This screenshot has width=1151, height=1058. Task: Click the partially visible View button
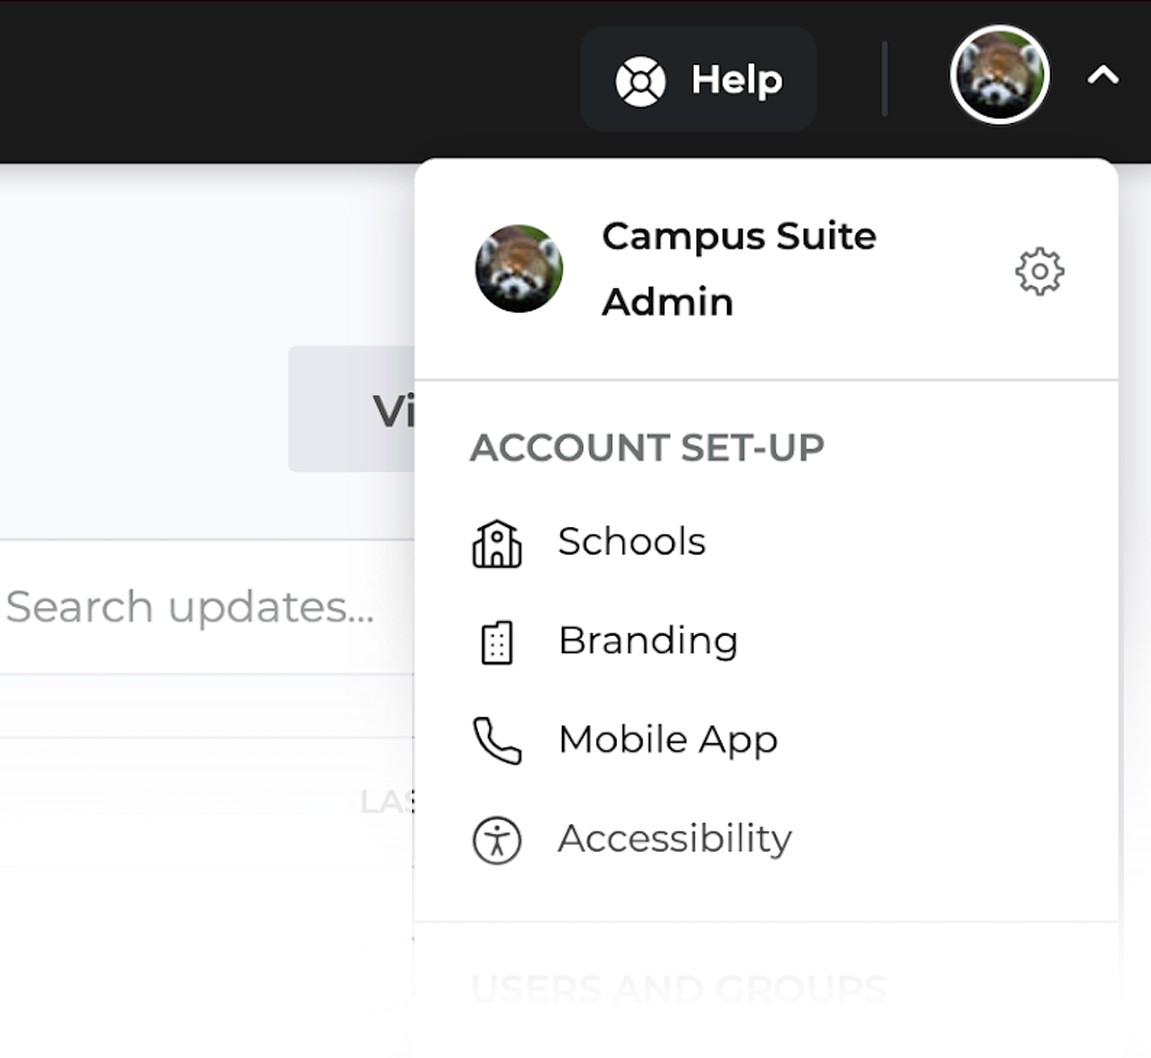[x=390, y=410]
